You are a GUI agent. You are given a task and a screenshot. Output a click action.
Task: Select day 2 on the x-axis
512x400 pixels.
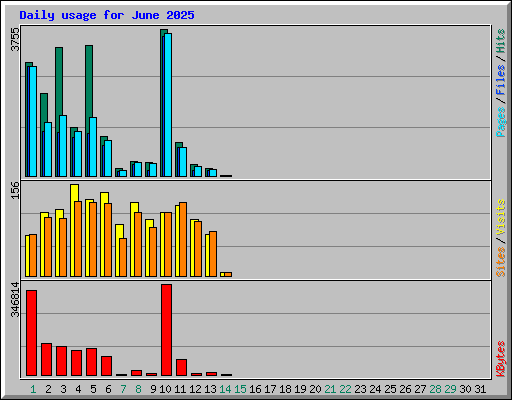click(48, 389)
